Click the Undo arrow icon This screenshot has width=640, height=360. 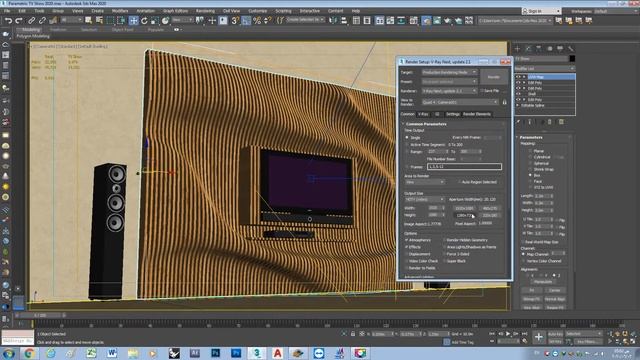8,20
